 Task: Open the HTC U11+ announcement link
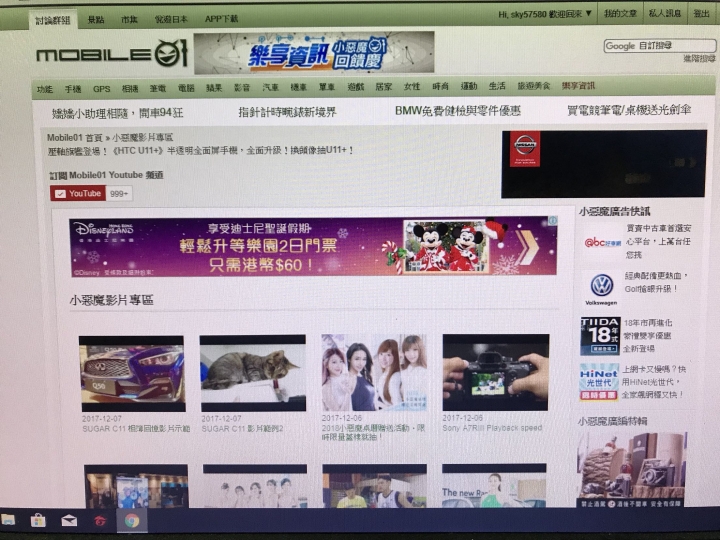pos(200,151)
